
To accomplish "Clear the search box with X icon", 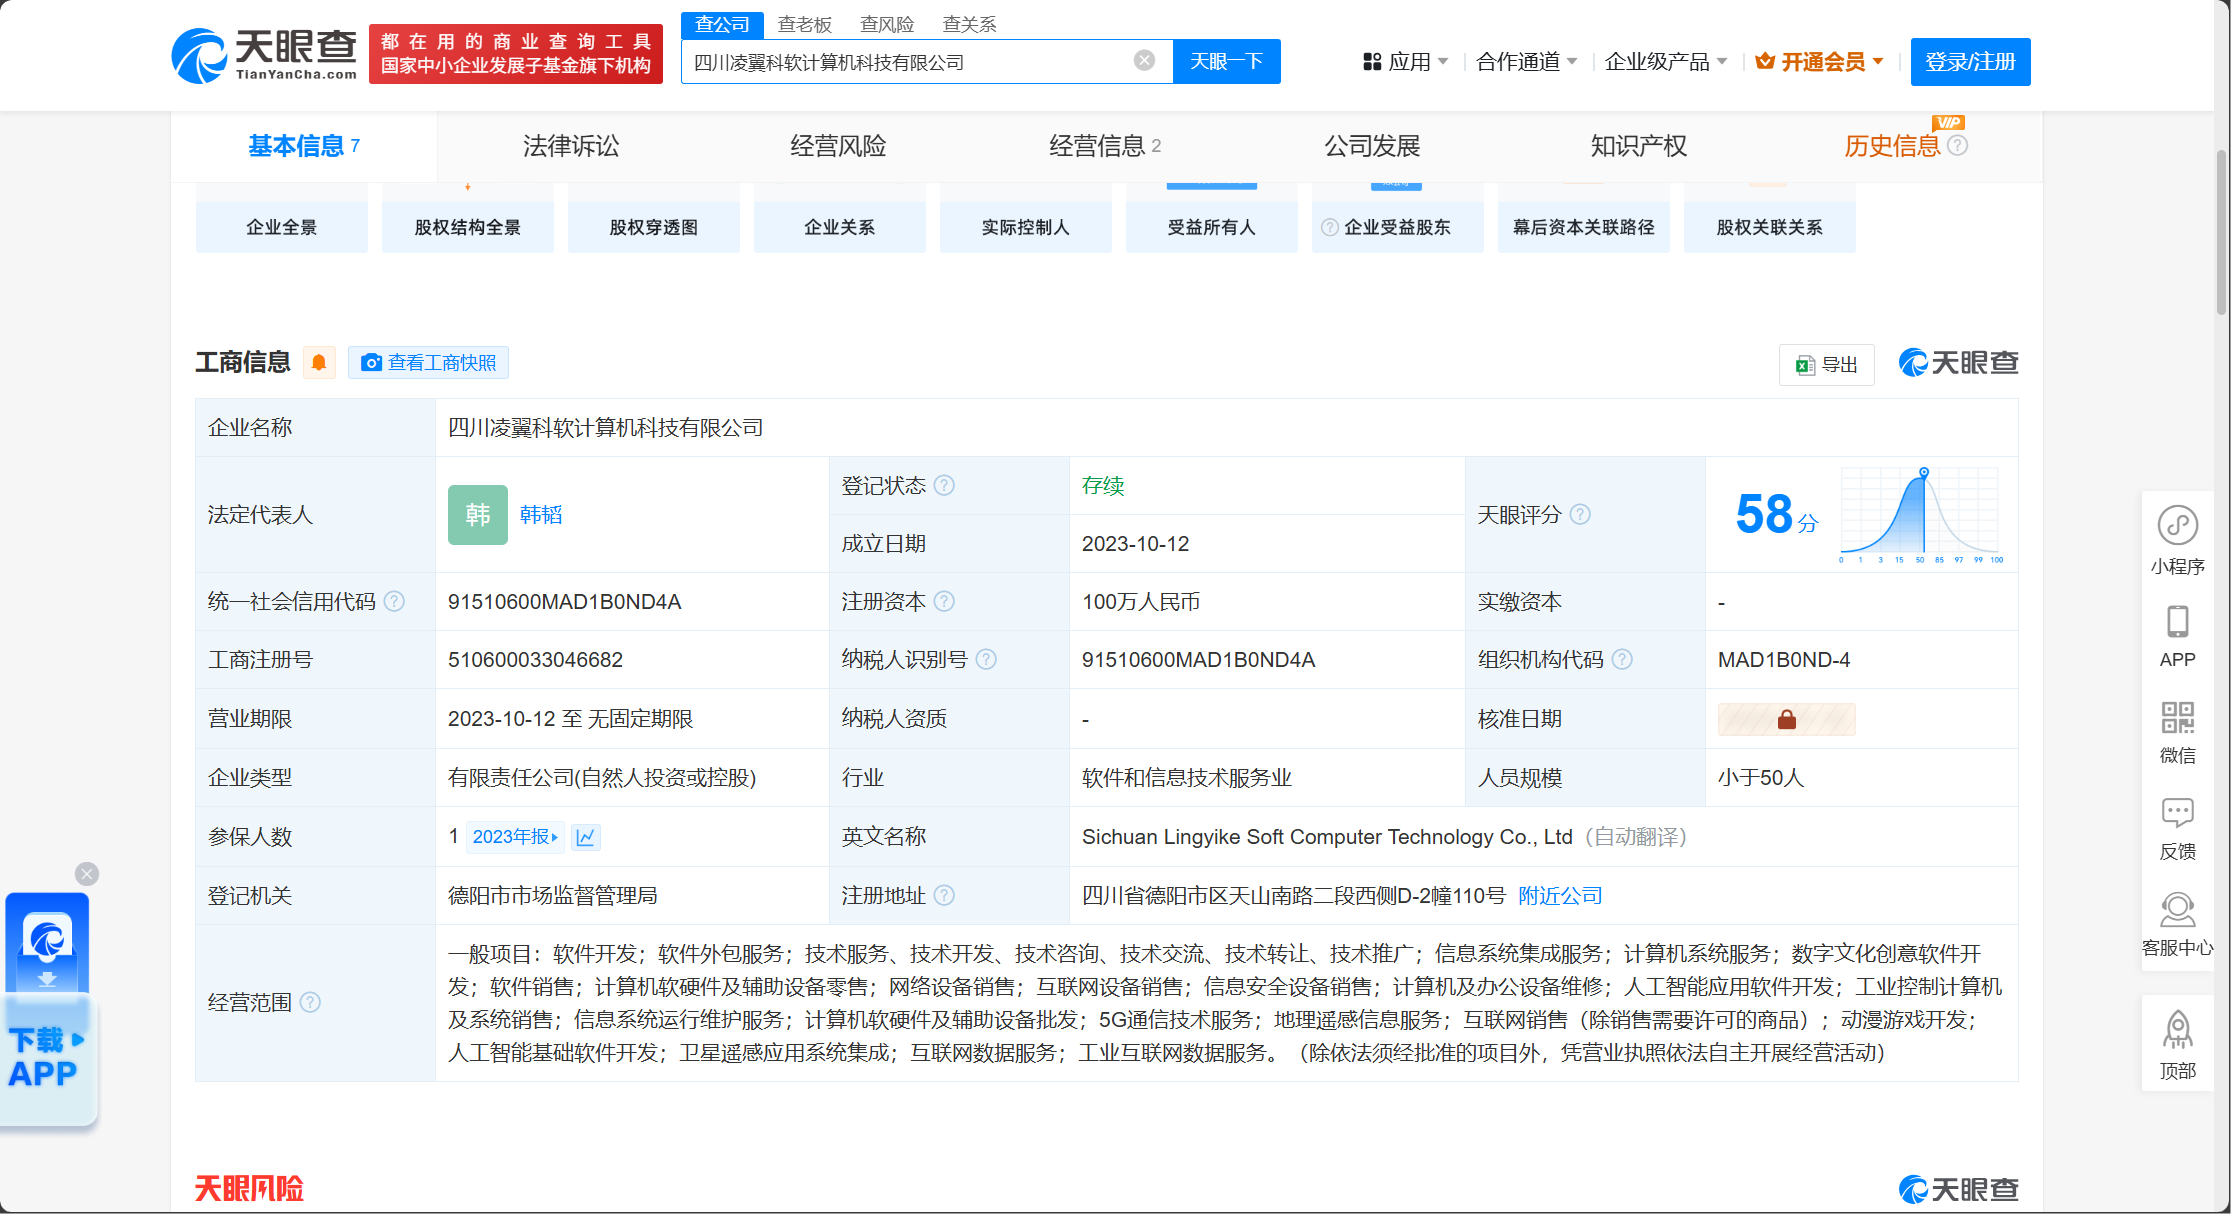I will [x=1145, y=61].
